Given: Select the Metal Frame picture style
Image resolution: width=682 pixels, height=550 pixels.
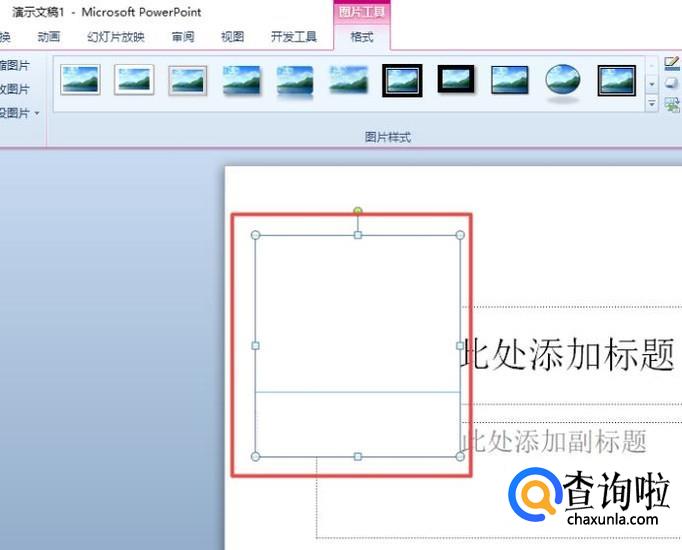Looking at the screenshot, I should (x=188, y=80).
